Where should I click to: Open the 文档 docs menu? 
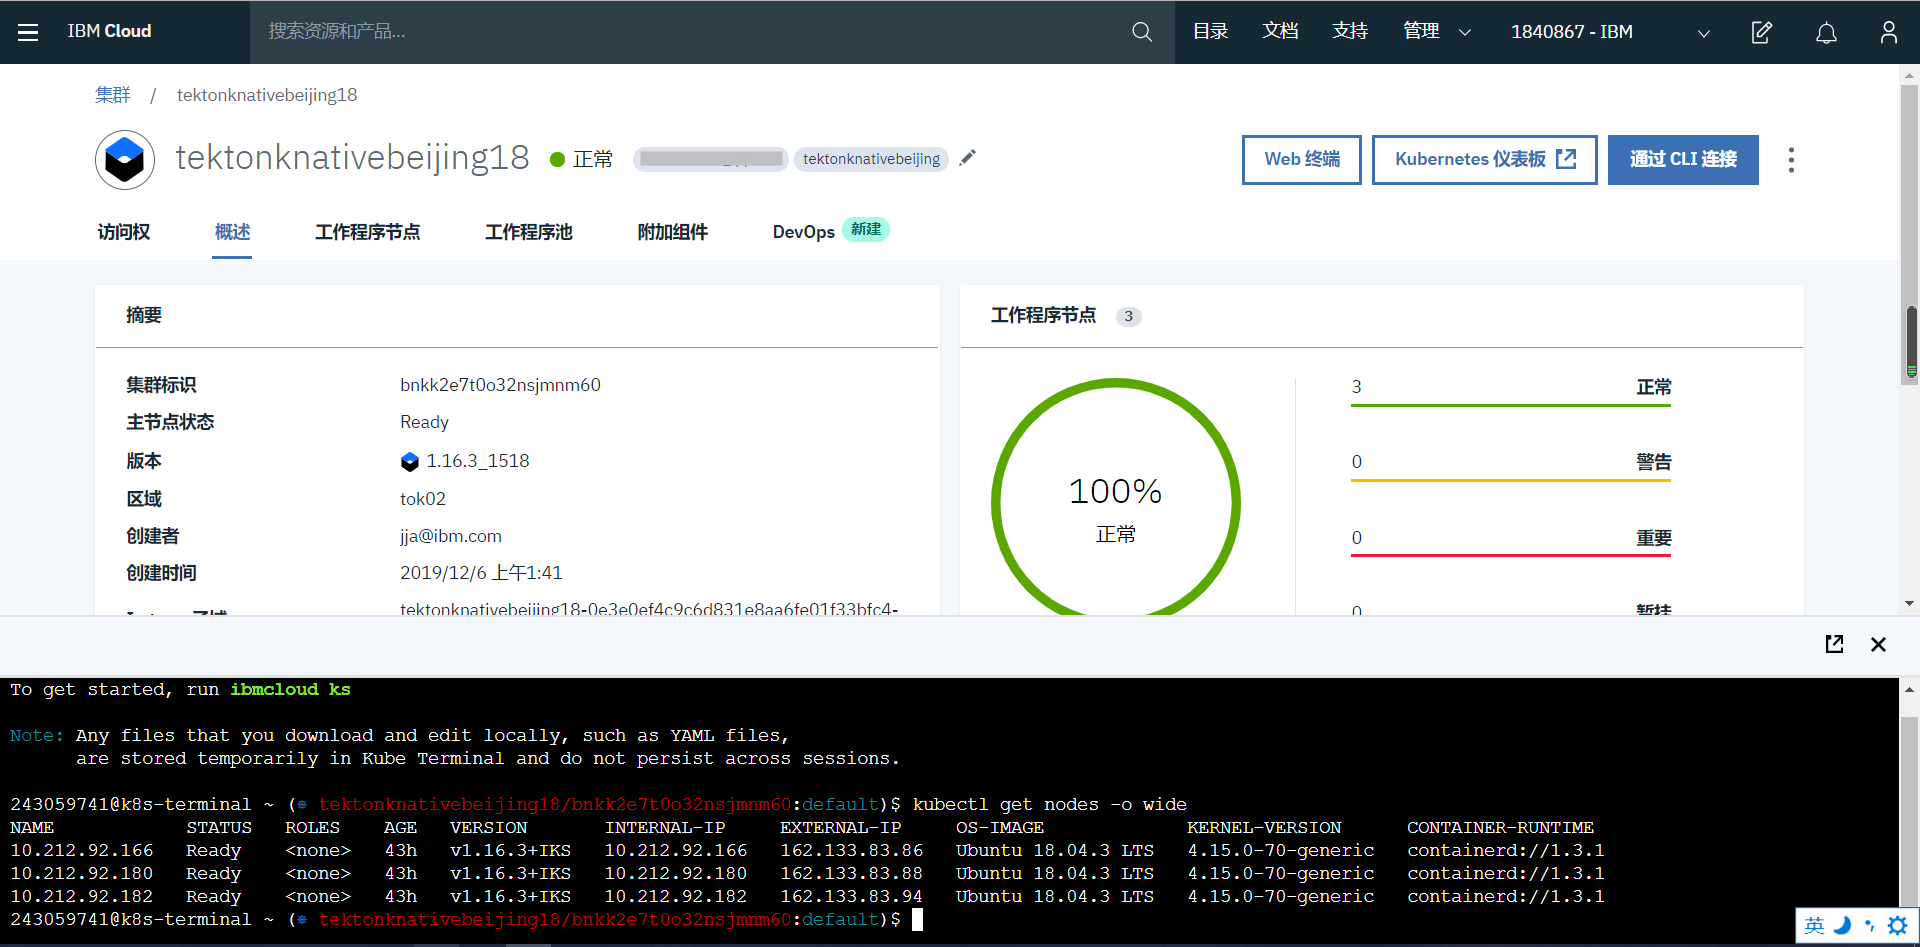pos(1280,32)
